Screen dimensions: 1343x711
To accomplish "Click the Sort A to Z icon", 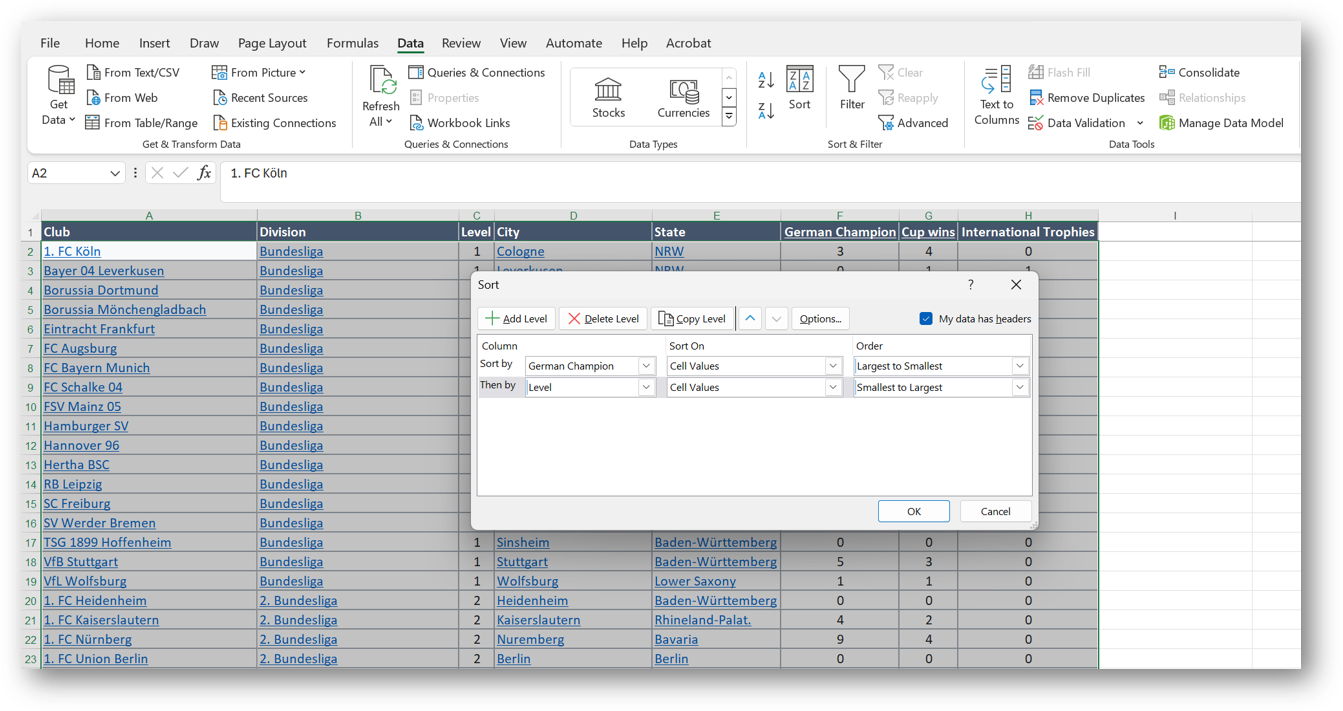I will click(766, 80).
